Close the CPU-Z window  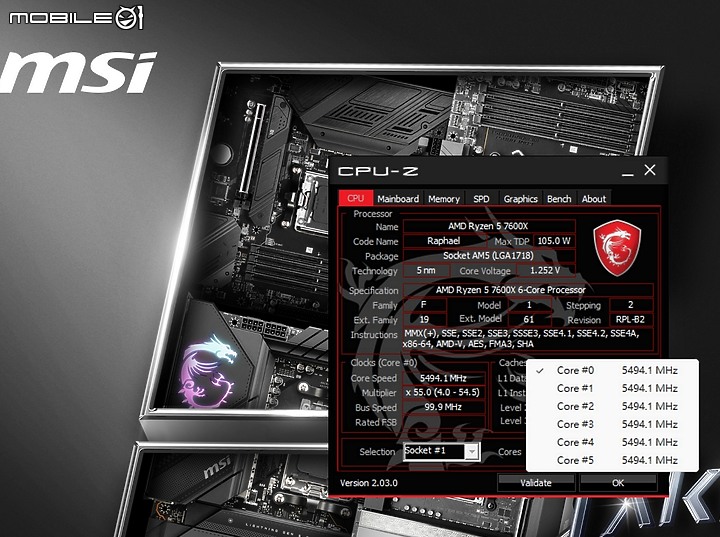coord(650,170)
